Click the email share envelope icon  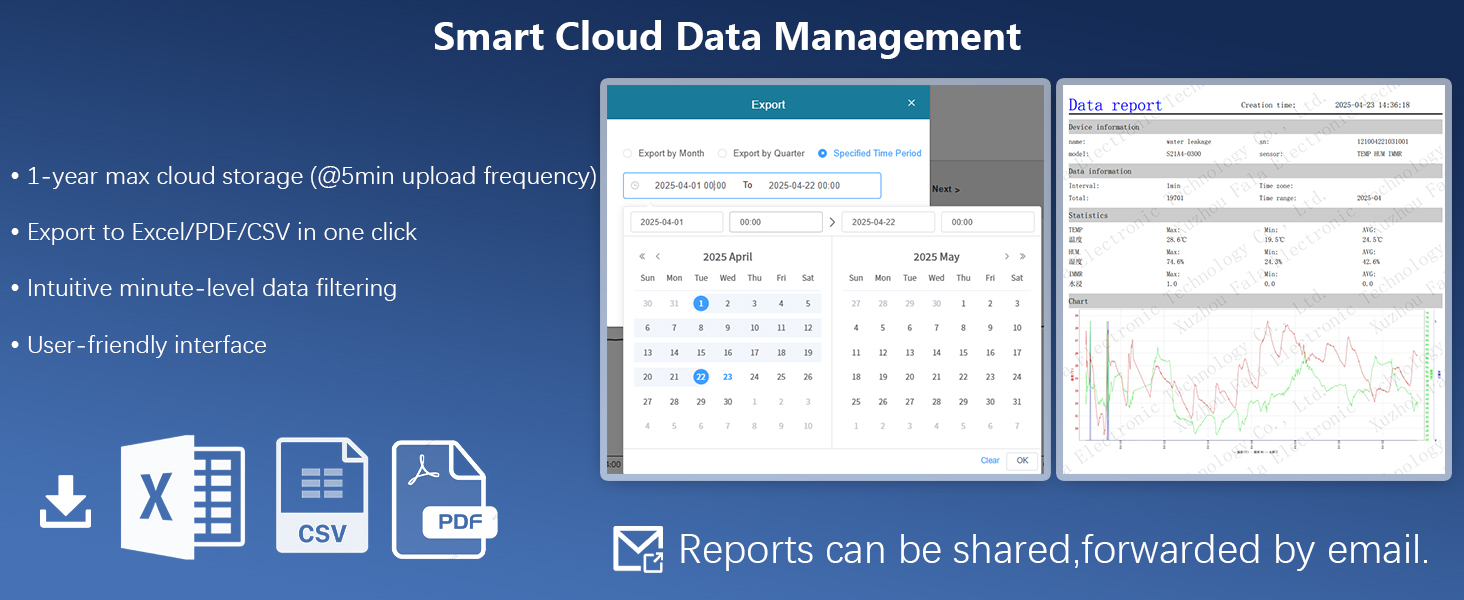[640, 550]
